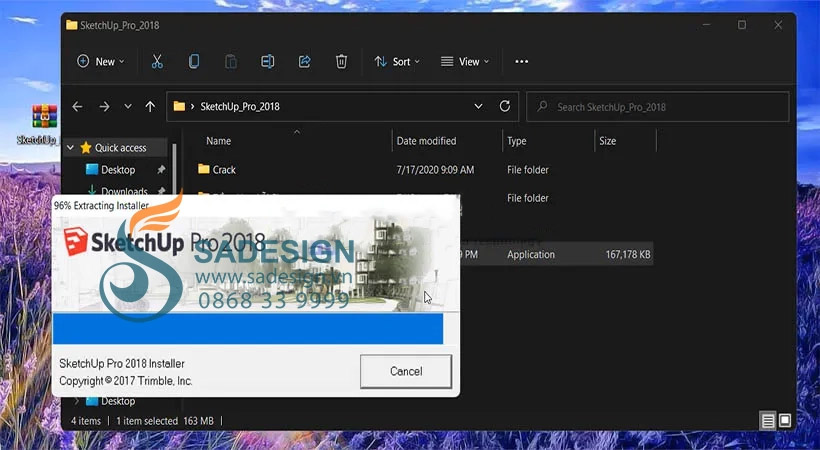Image resolution: width=820 pixels, height=450 pixels.
Task: Click the 4 items status text
Action: (86, 421)
